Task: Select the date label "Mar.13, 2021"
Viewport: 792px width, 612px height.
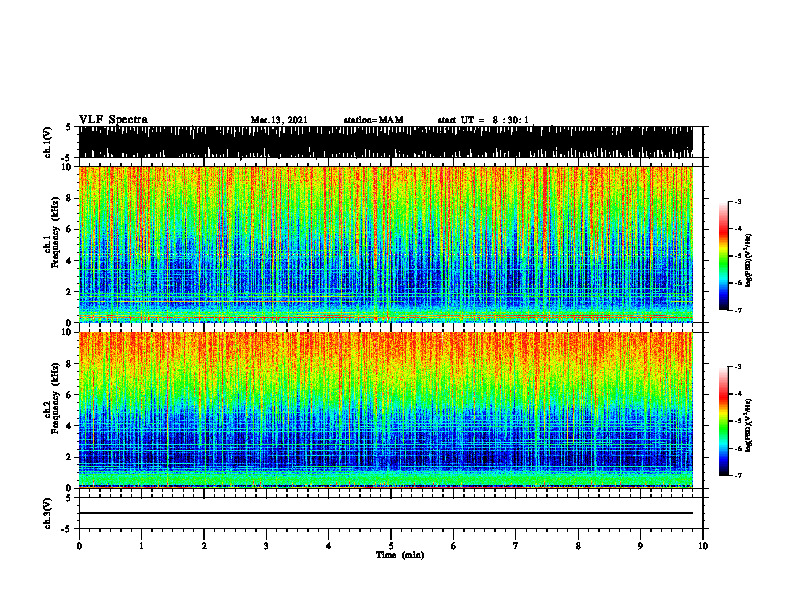Action: pos(279,120)
